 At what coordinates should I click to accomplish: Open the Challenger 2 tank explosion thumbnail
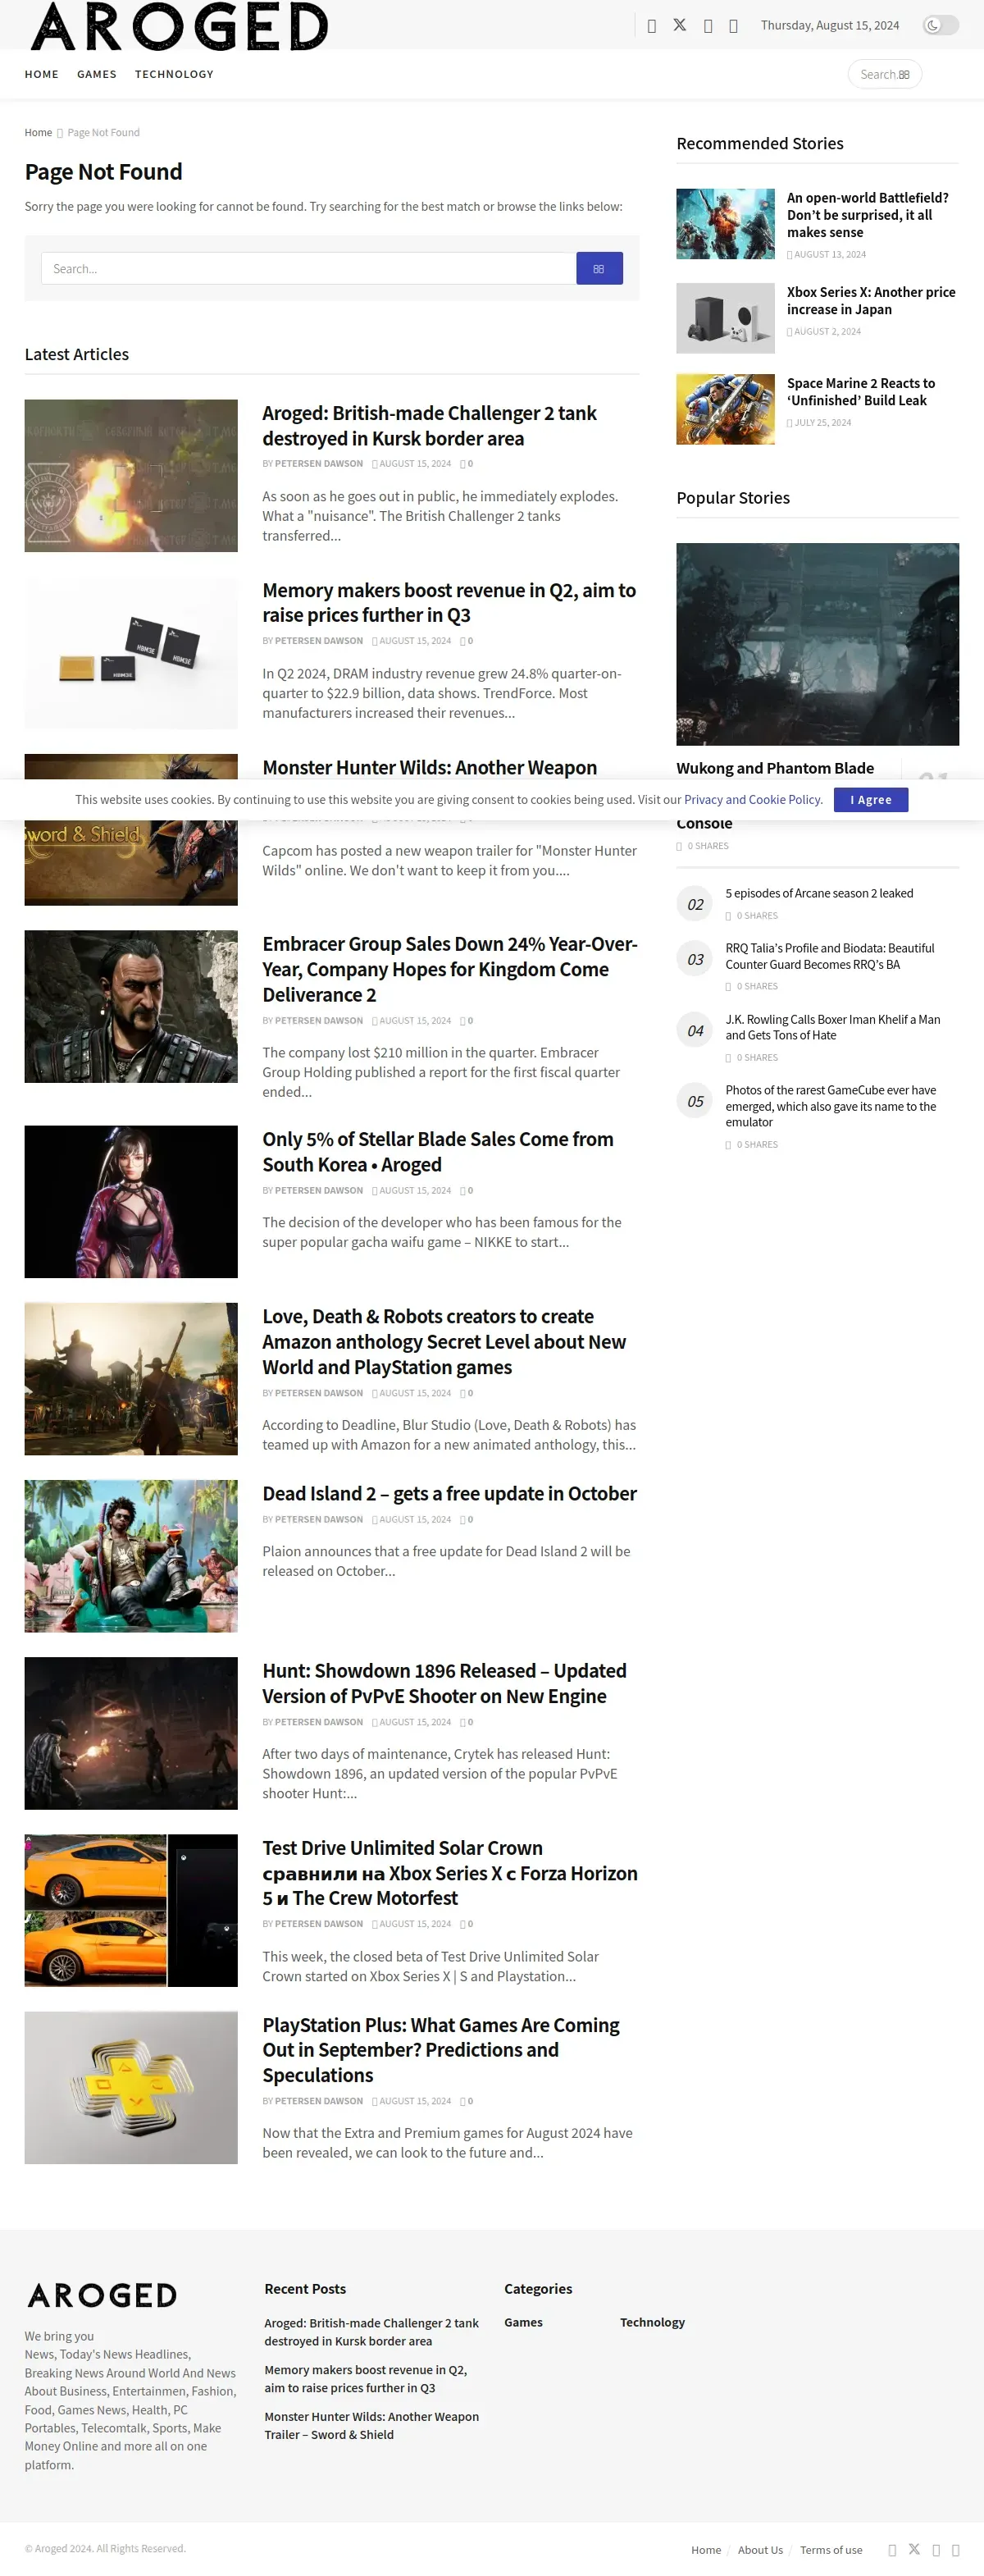pos(131,476)
